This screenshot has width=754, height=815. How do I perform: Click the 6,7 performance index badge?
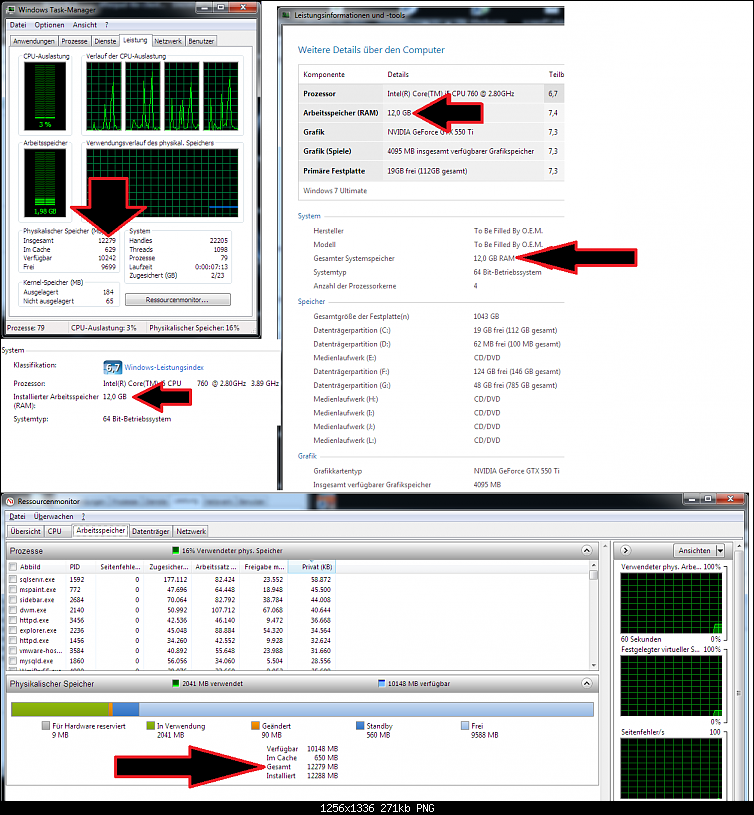pyautogui.click(x=112, y=367)
